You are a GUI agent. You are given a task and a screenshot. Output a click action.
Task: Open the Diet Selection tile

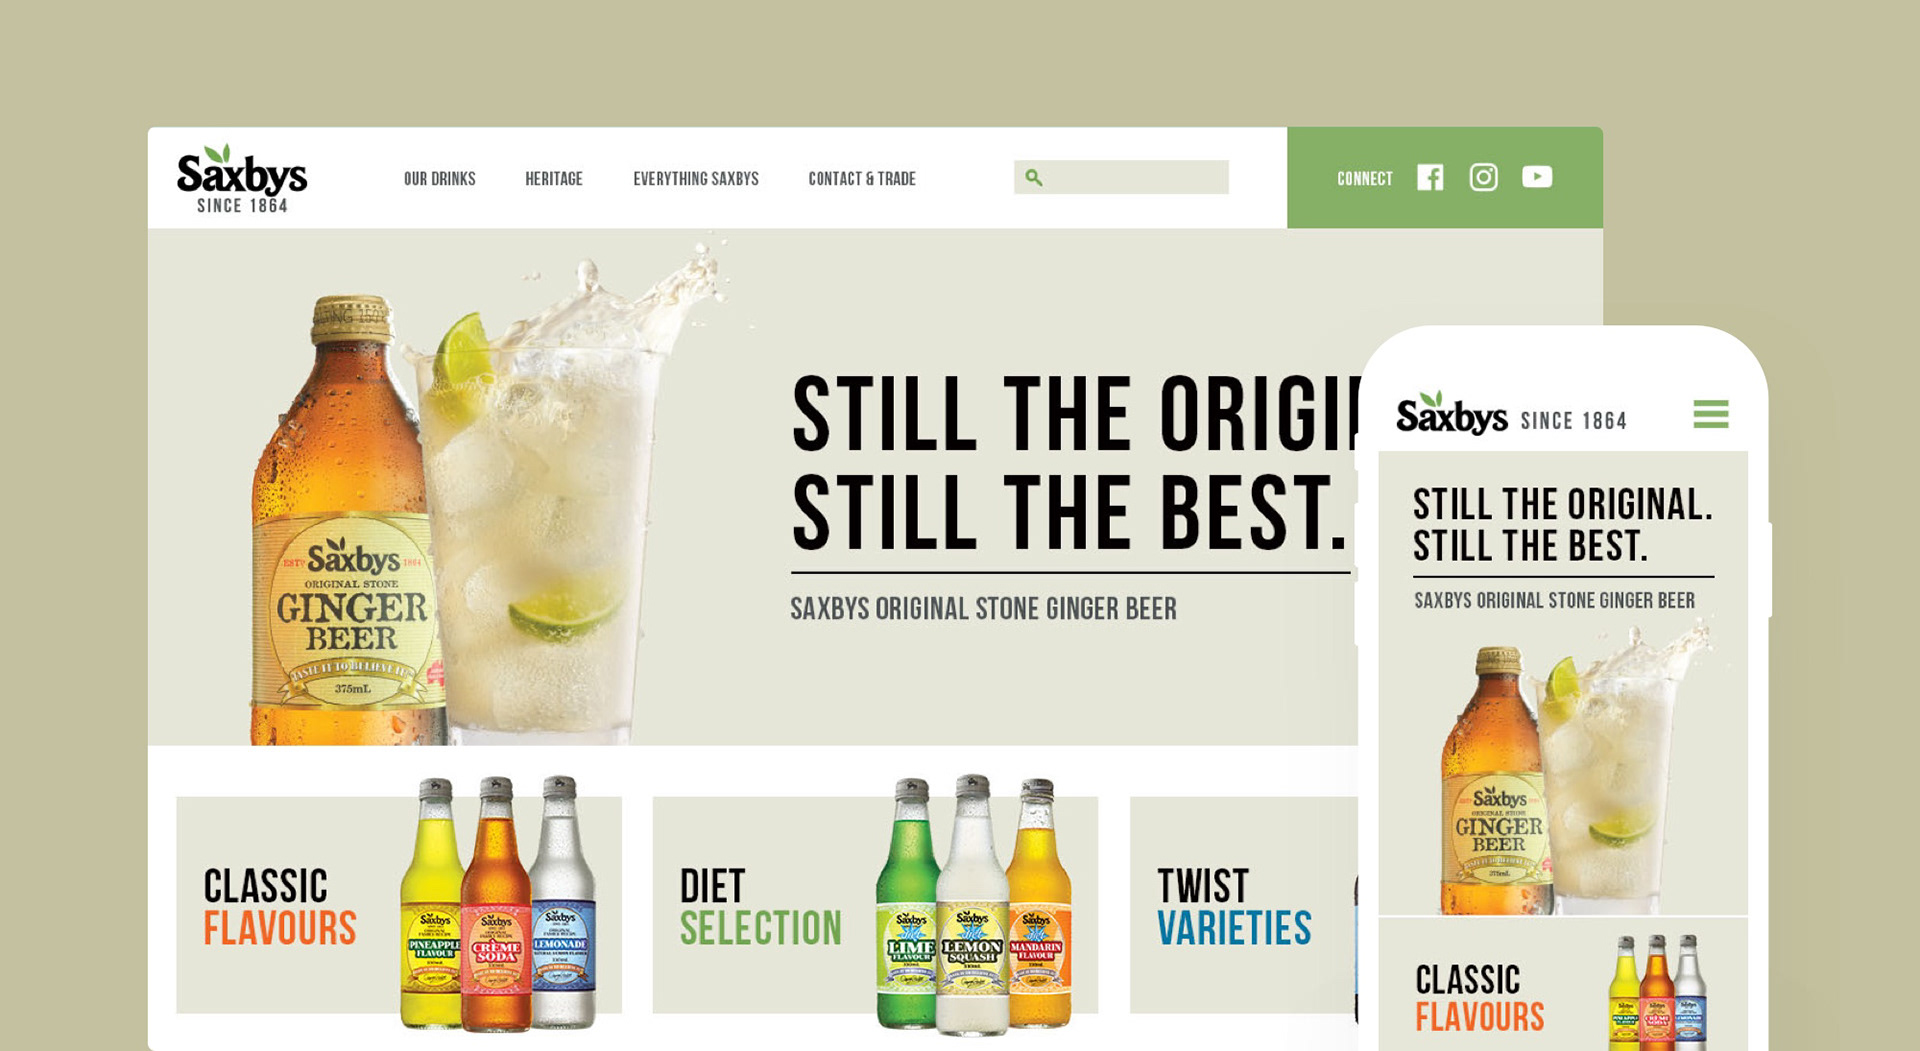(x=875, y=905)
